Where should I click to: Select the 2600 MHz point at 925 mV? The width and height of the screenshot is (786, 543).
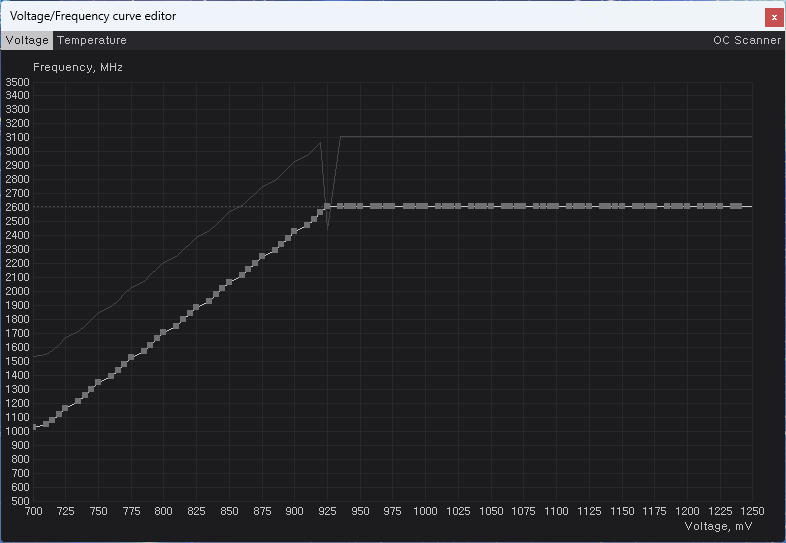tap(327, 206)
